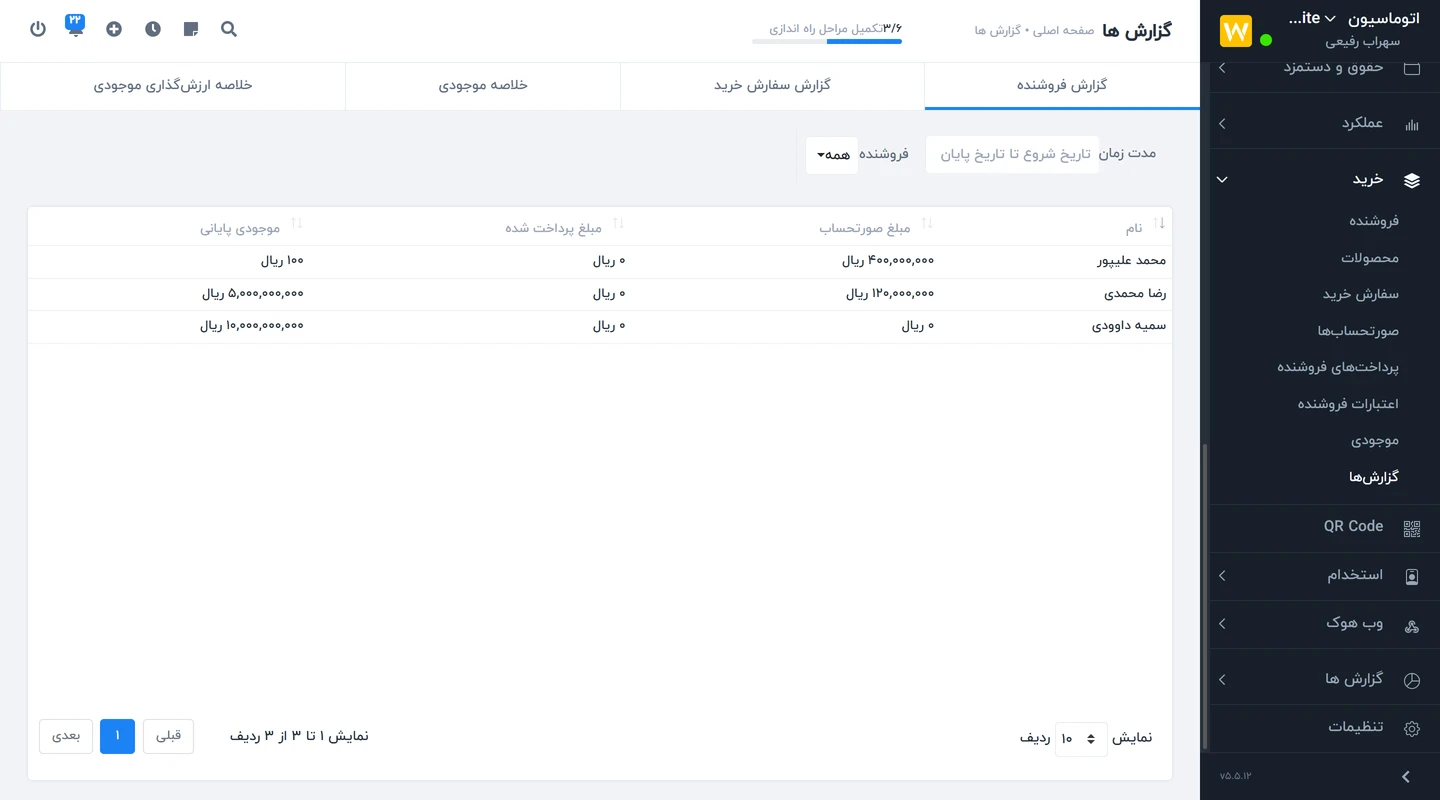Sort table by نام column arrows
This screenshot has width=1440, height=800.
pyautogui.click(x=1160, y=224)
